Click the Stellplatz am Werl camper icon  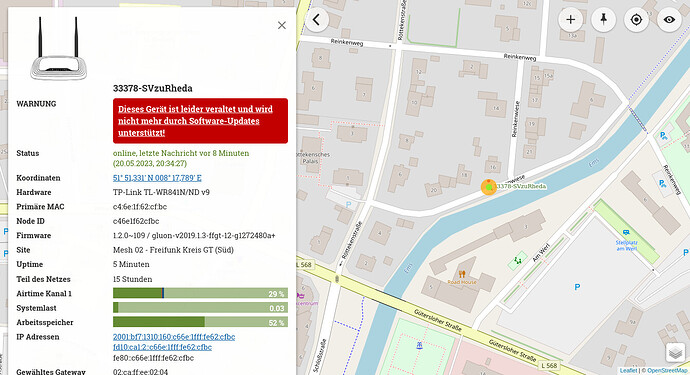coord(626,232)
